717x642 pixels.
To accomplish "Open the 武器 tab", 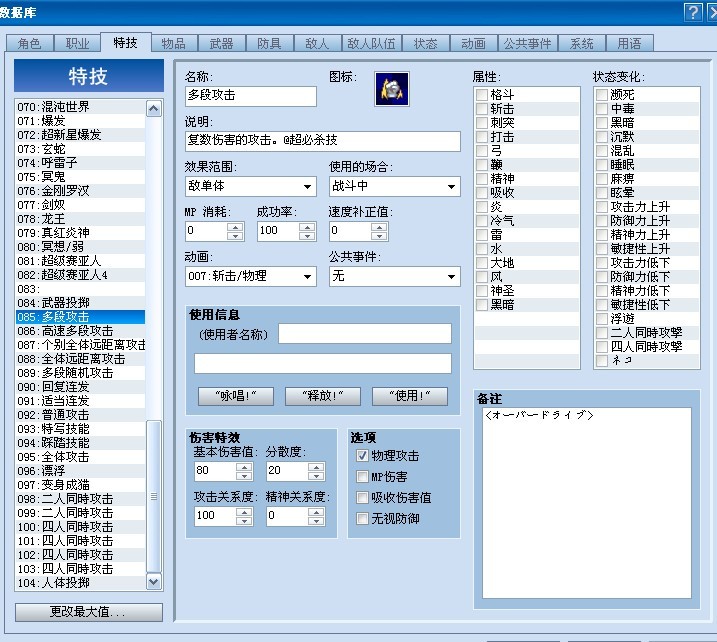I will pyautogui.click(x=221, y=43).
